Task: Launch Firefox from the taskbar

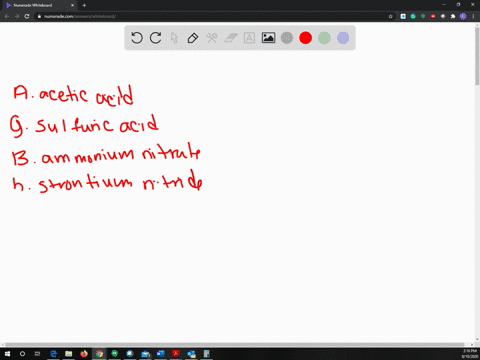Action: [84, 354]
